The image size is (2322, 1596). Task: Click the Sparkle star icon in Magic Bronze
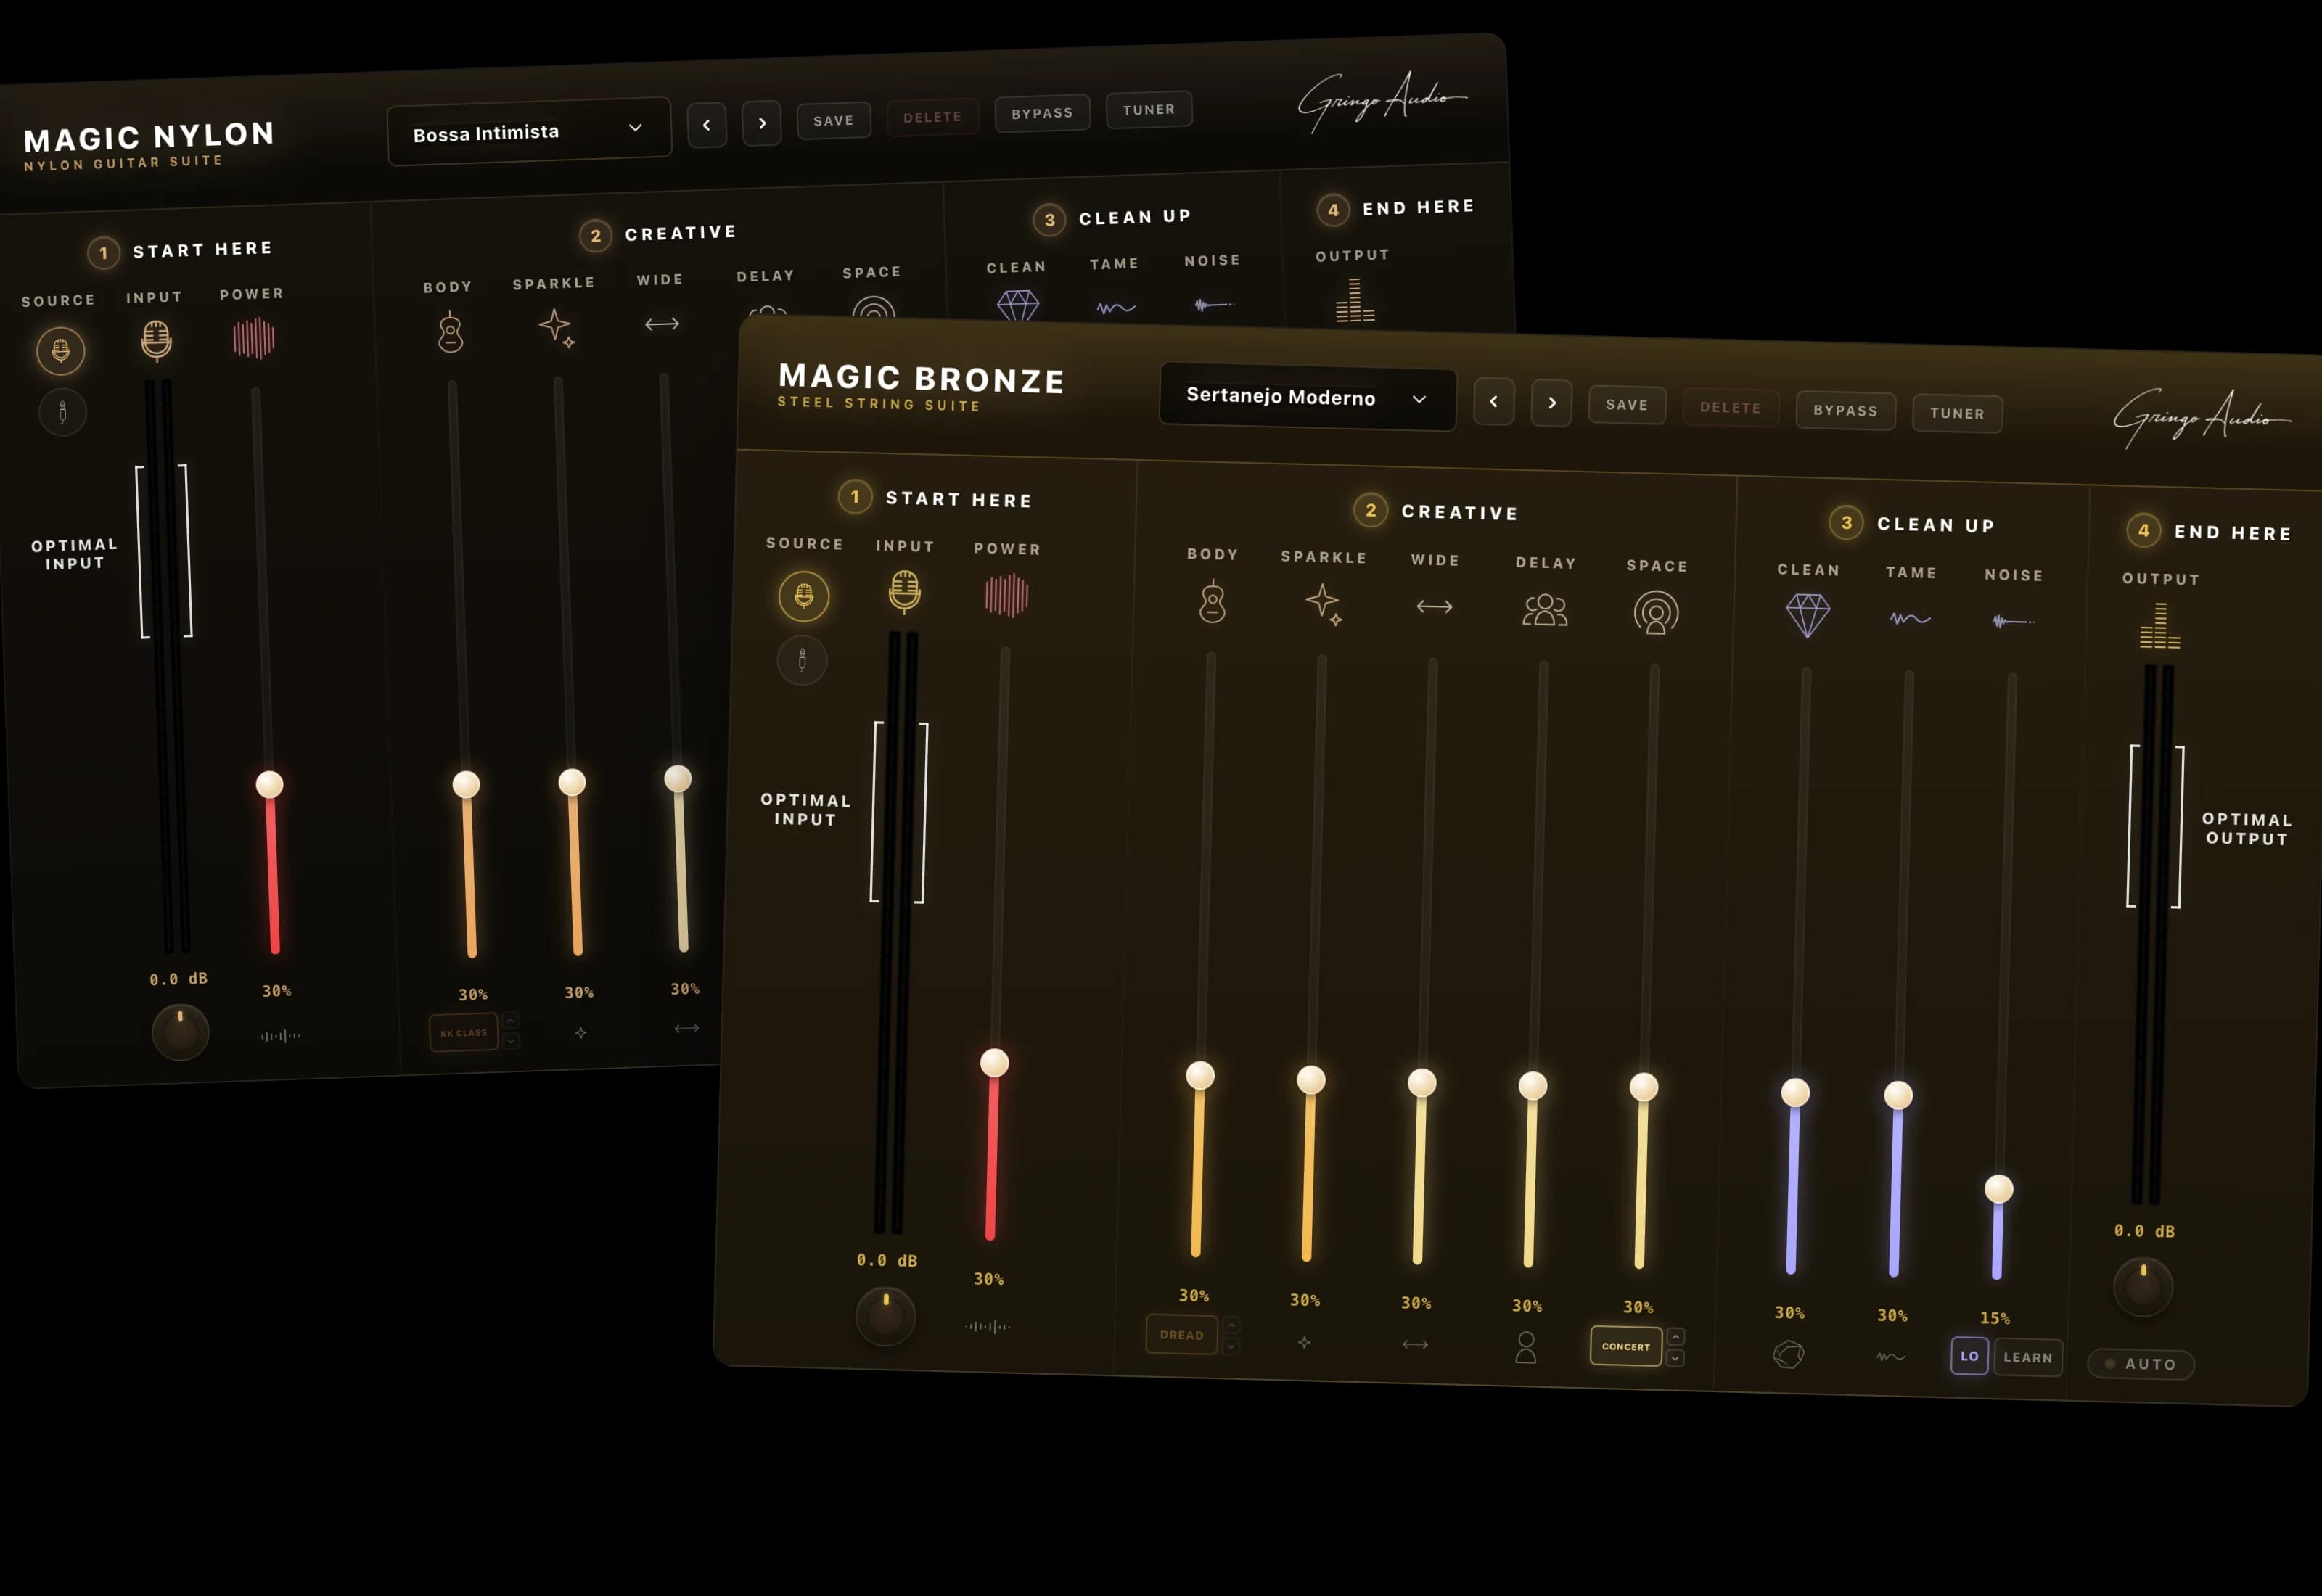(1324, 604)
